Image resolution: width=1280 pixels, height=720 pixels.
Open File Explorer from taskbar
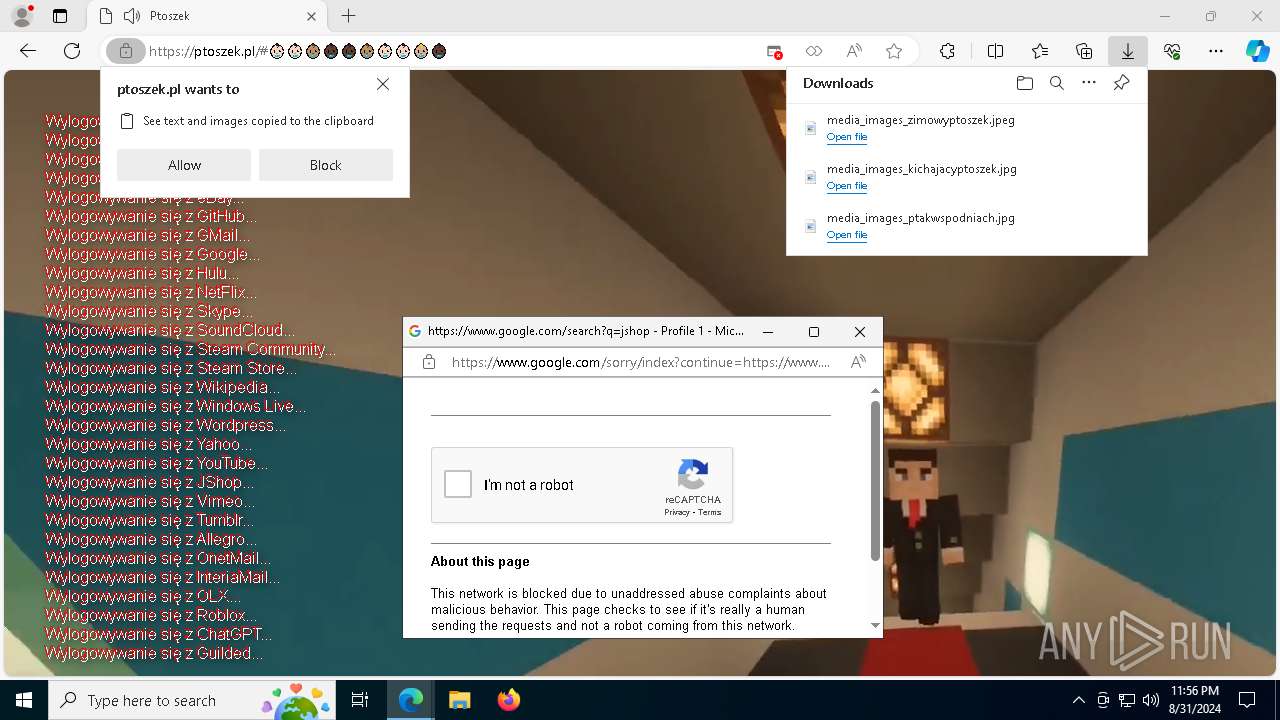tap(459, 700)
